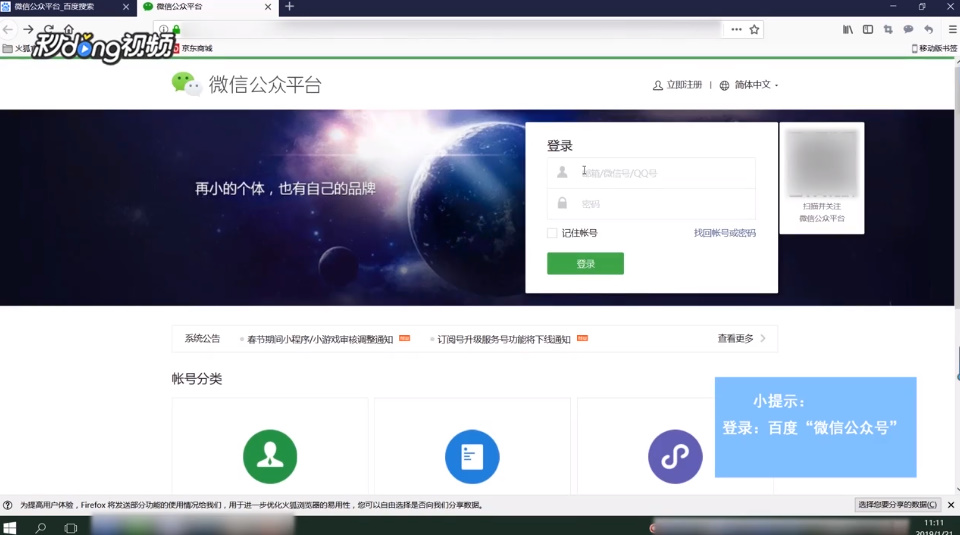Click the 帐号分类 heading
Image resolution: width=960 pixels, height=535 pixels.
pyautogui.click(x=197, y=379)
